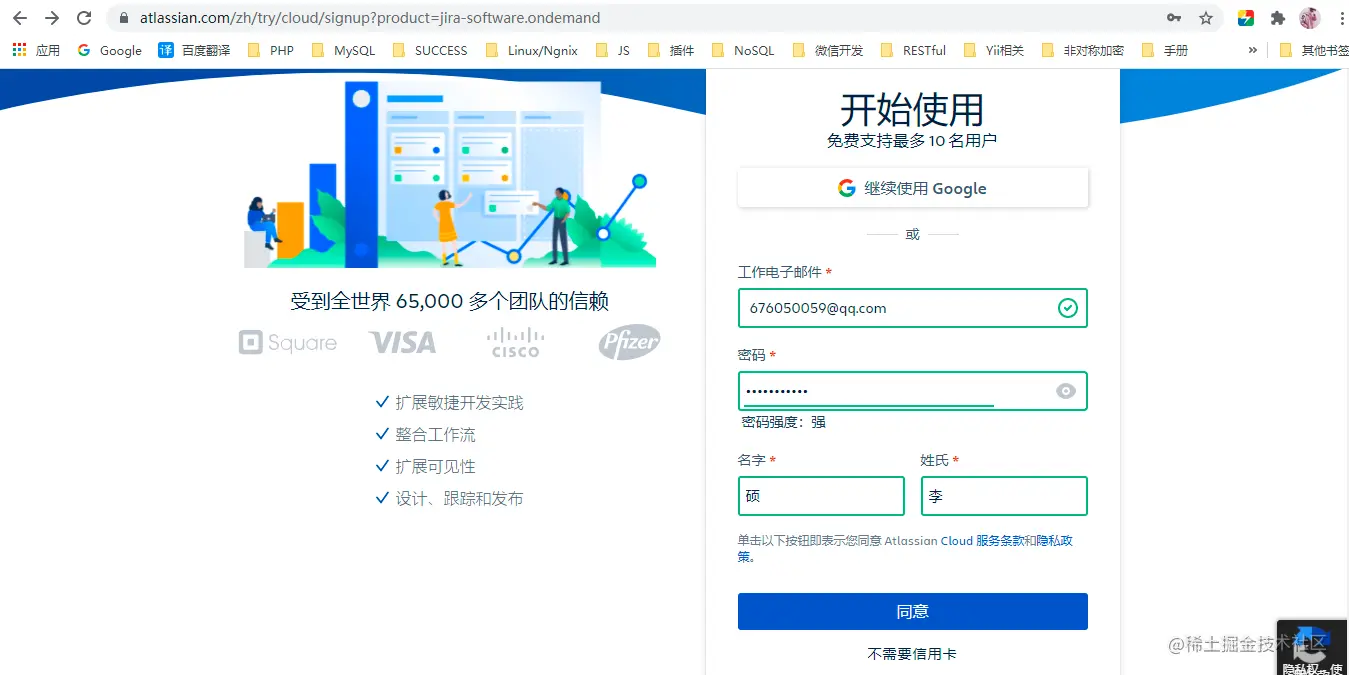Open the colorful extension icon in toolbar
This screenshot has width=1349, height=675.
tap(1246, 18)
